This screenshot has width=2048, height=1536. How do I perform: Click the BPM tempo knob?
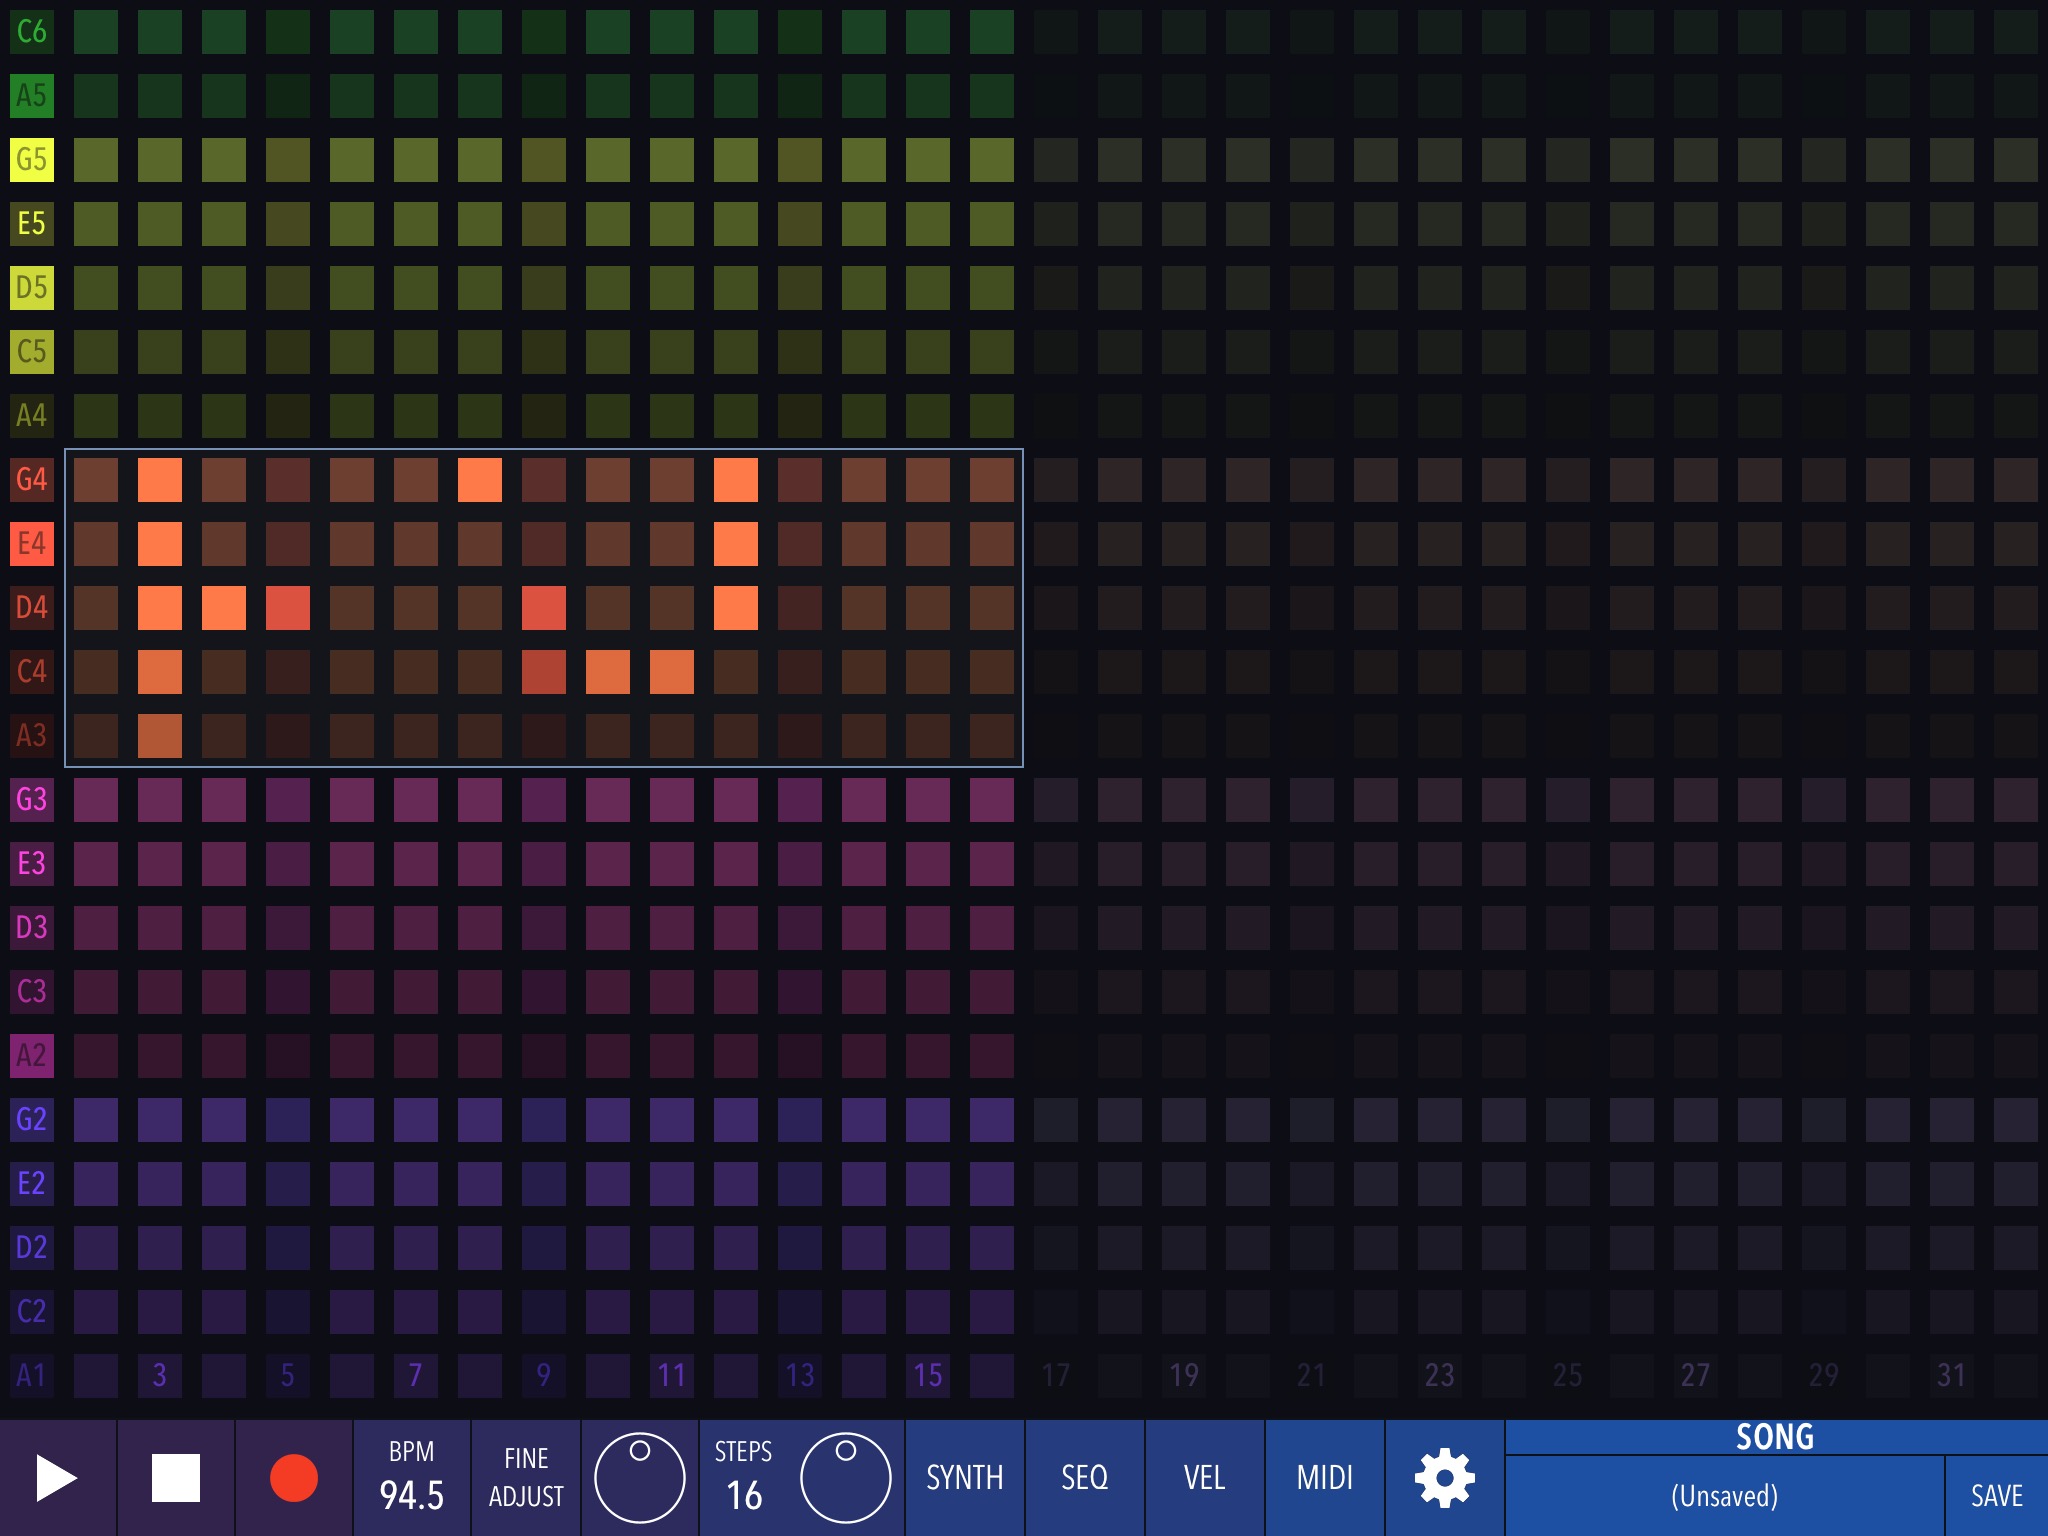coord(640,1478)
